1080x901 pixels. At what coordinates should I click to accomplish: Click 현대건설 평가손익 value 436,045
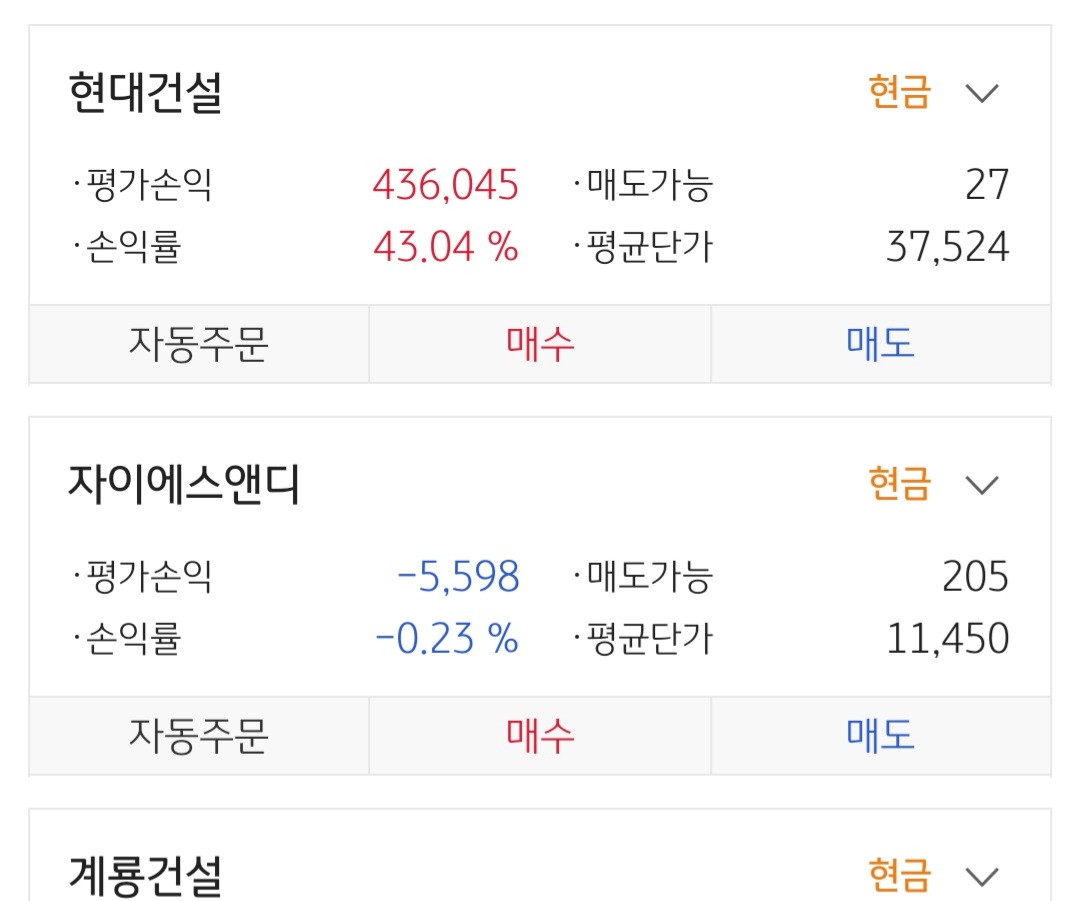point(445,185)
